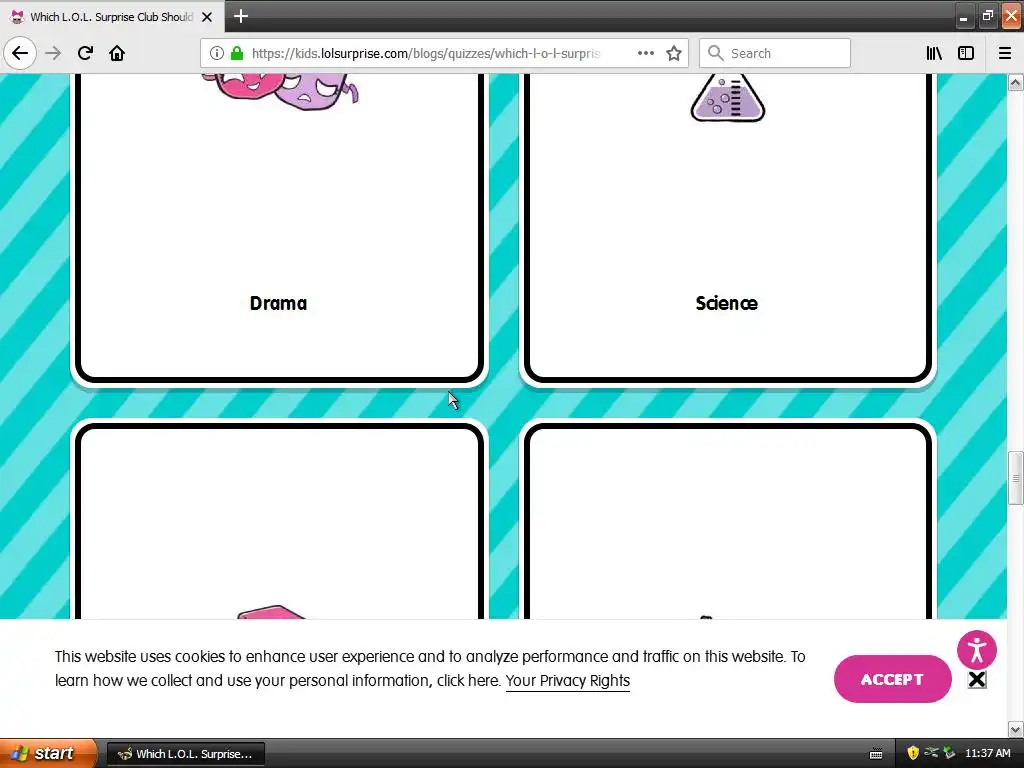Screen dimensions: 1024x768
Task: Toggle the sidebar view icon
Action: pos(966,54)
